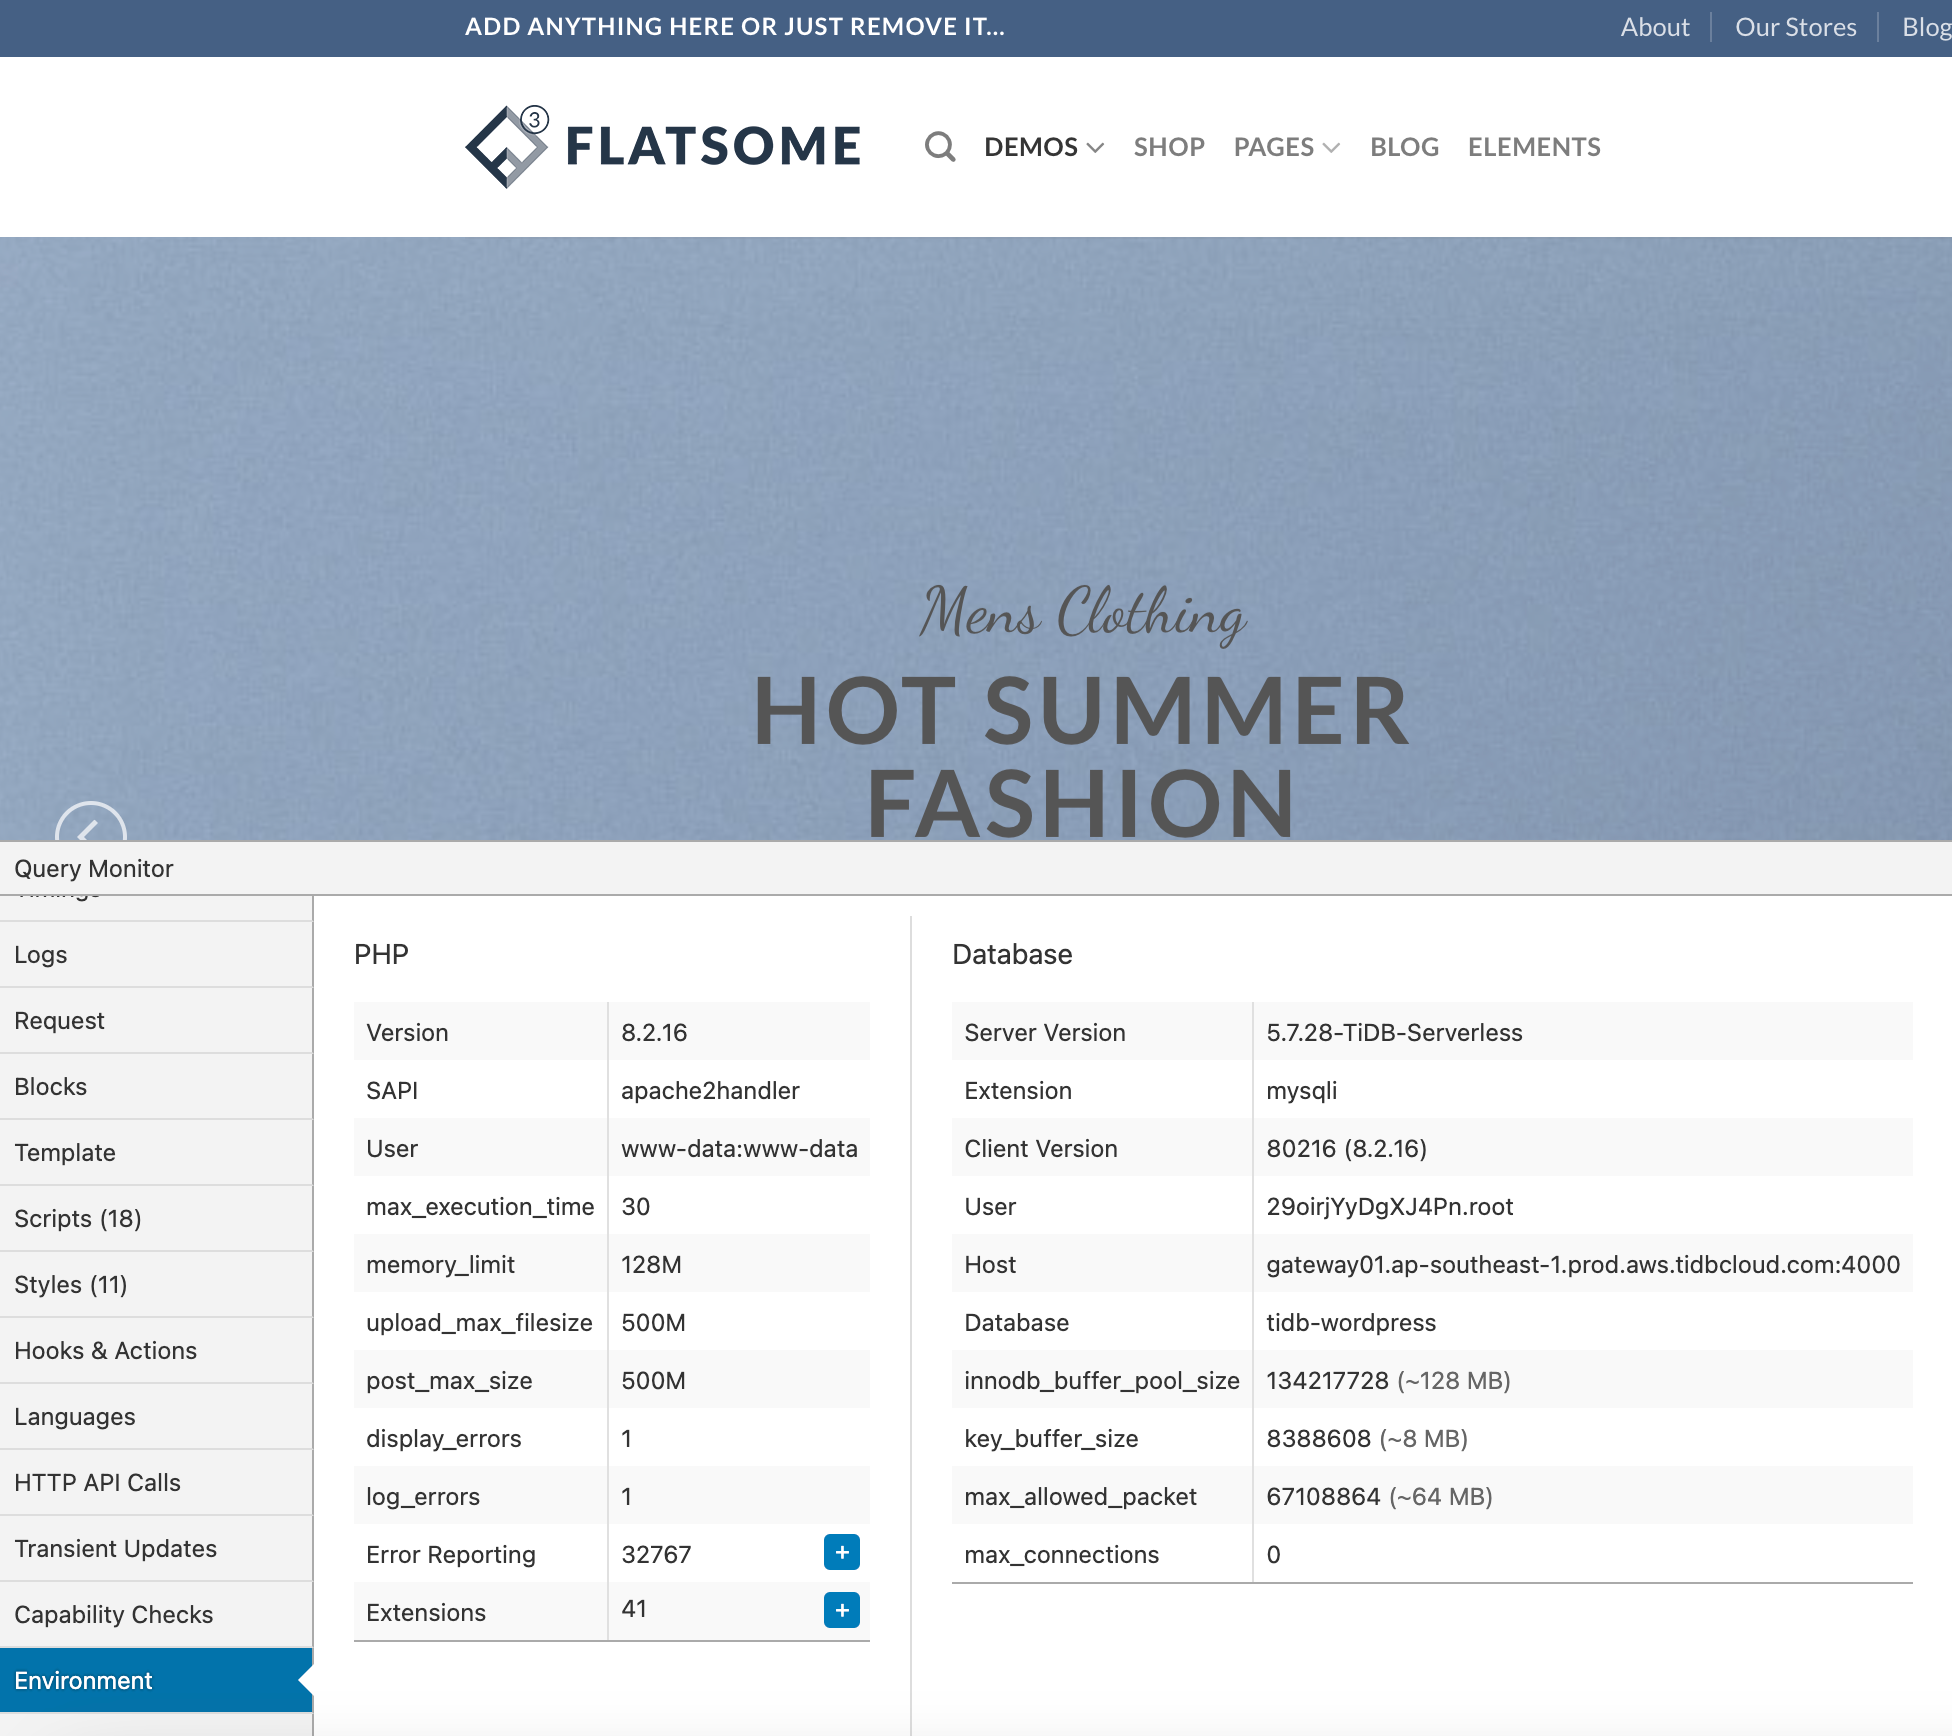This screenshot has width=1952, height=1736.
Task: Click the max_connections label
Action: coord(1061,1554)
